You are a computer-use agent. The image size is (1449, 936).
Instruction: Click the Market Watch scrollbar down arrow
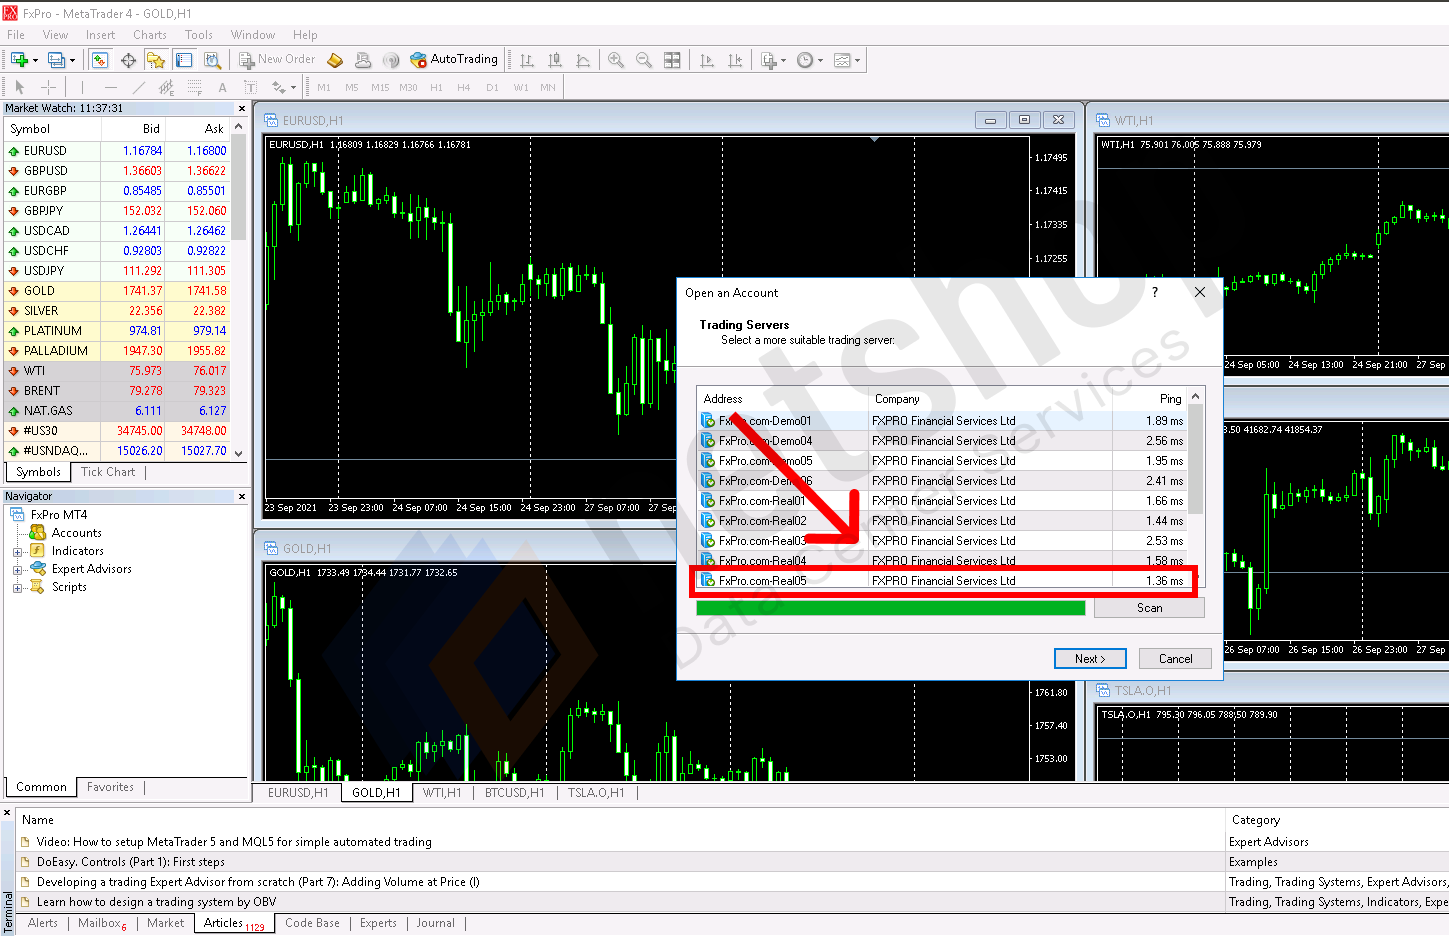(238, 453)
